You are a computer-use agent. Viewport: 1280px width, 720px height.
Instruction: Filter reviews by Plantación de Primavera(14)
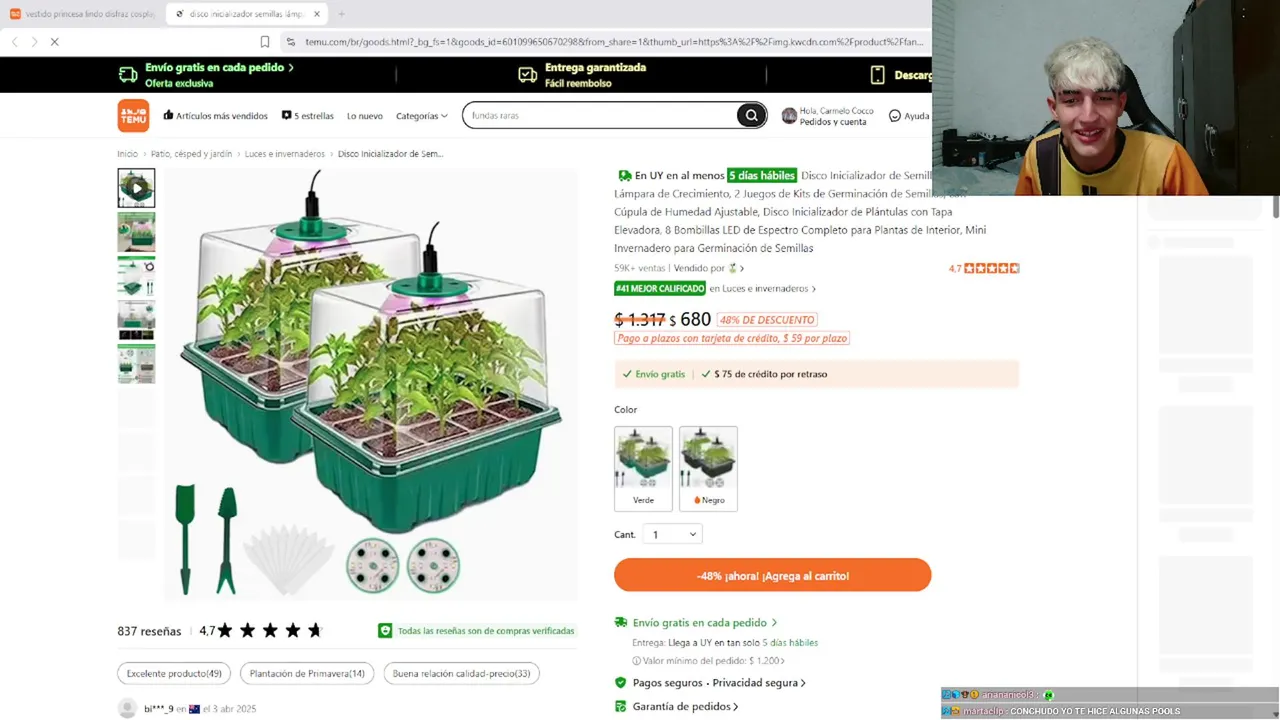coord(307,674)
